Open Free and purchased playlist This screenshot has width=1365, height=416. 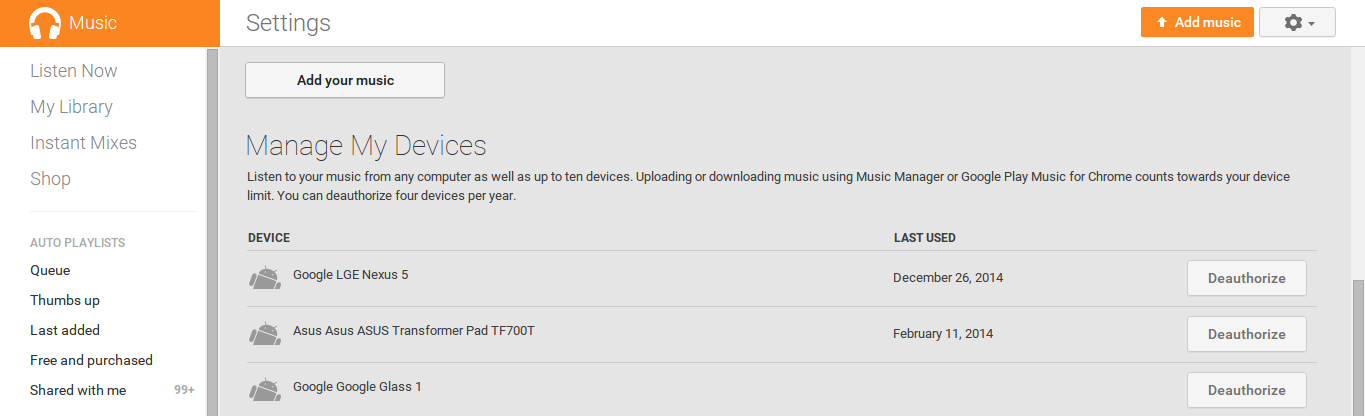pyautogui.click(x=91, y=360)
